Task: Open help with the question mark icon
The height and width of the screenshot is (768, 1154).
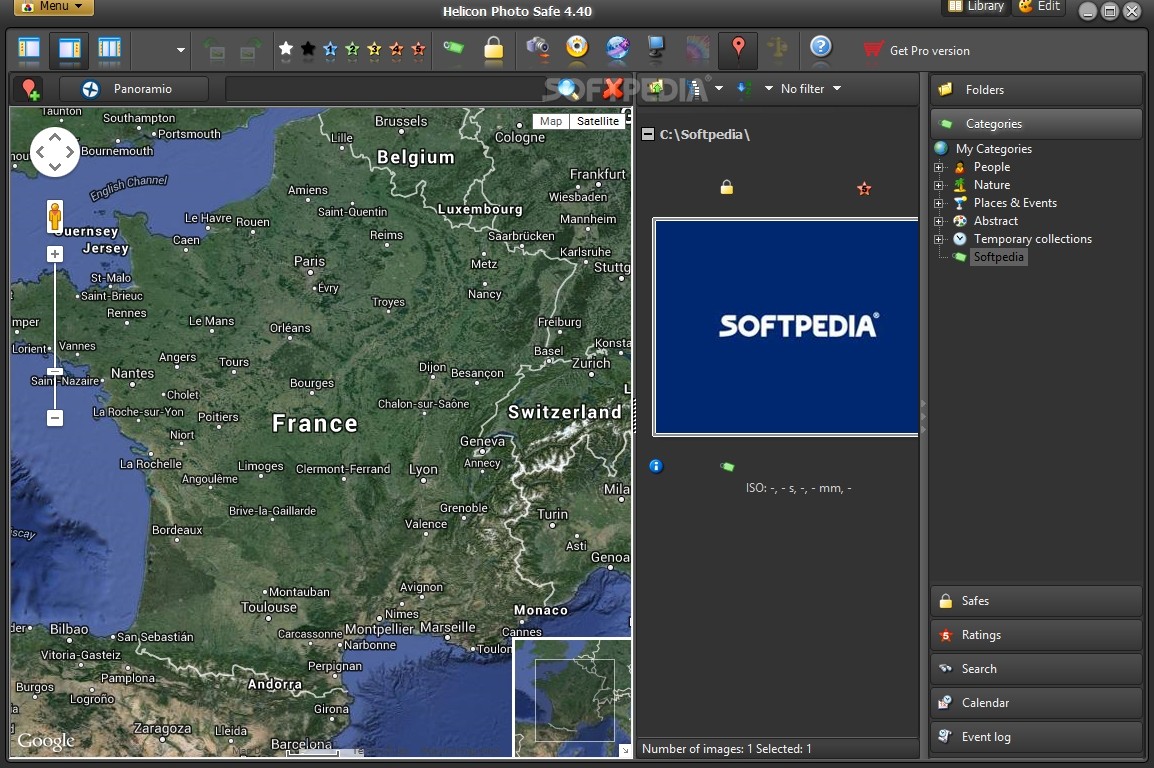Action: (x=821, y=48)
